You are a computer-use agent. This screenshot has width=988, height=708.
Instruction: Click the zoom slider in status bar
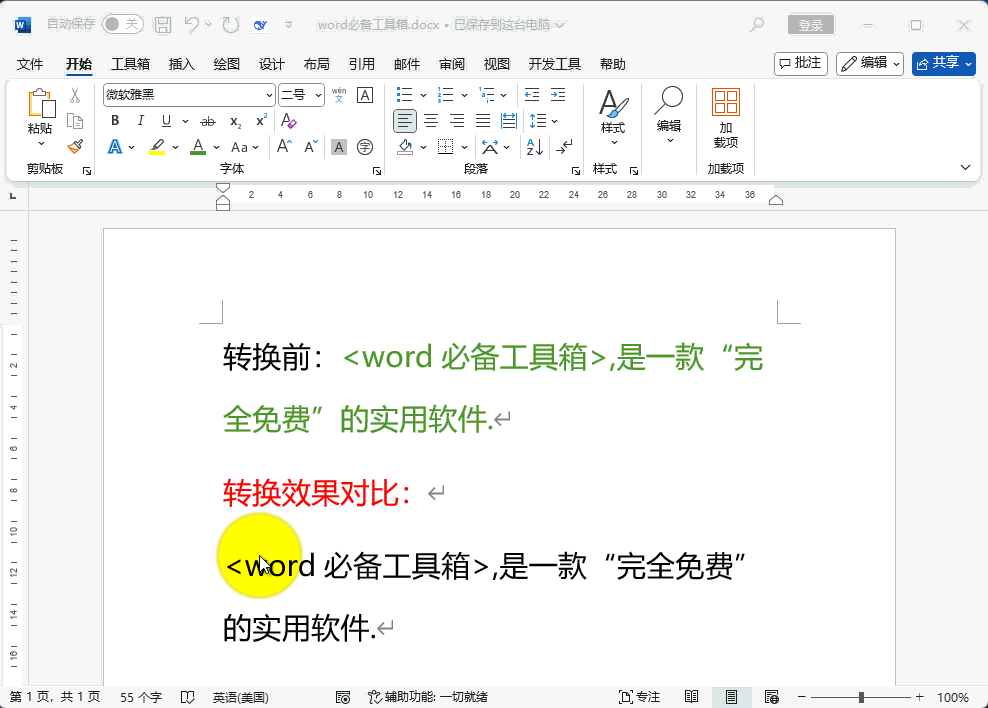click(x=861, y=697)
